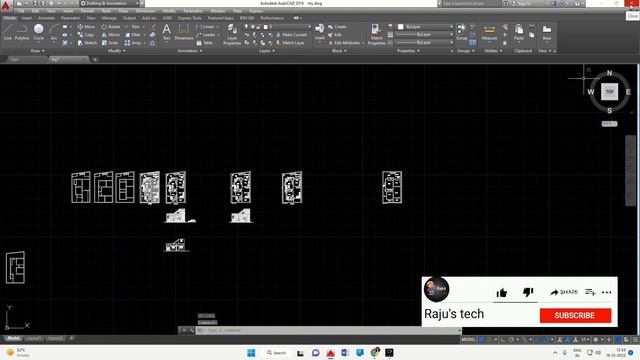
Task: Choose the Scale command
Action: pos(110,42)
